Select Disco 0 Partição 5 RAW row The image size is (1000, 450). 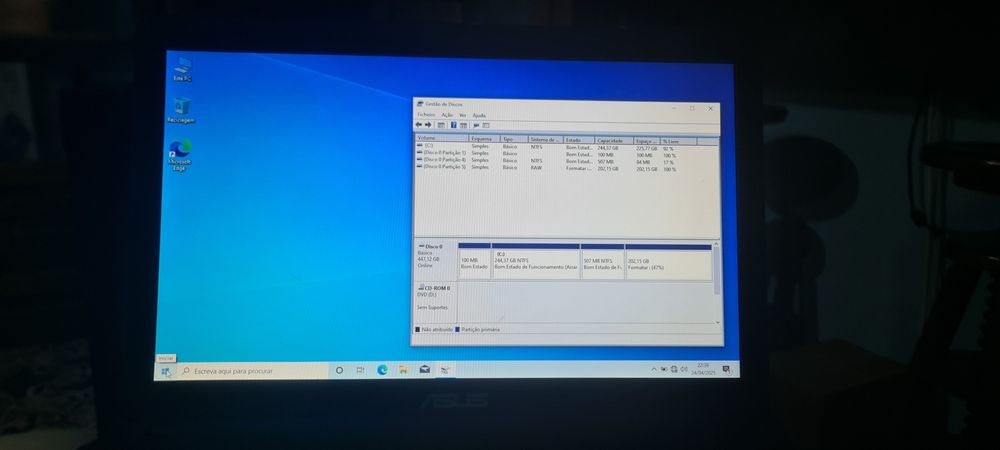coord(566,167)
